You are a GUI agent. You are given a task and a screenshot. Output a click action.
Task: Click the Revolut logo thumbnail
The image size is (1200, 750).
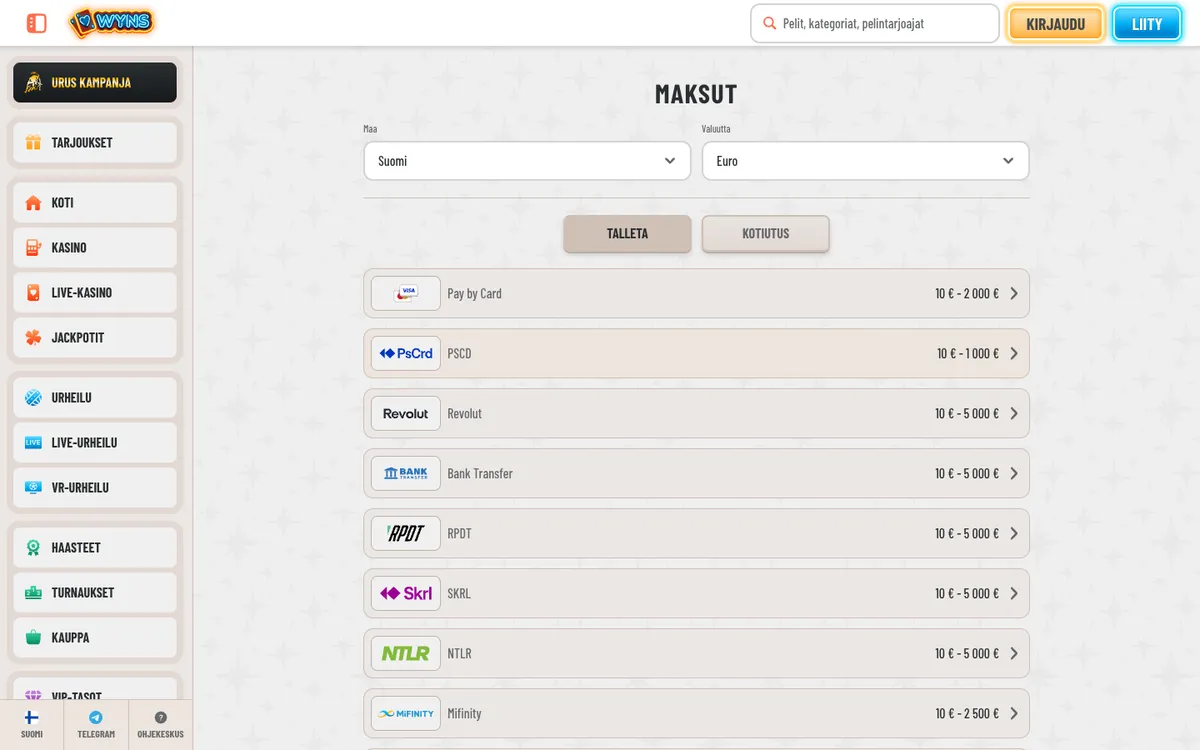coord(406,413)
